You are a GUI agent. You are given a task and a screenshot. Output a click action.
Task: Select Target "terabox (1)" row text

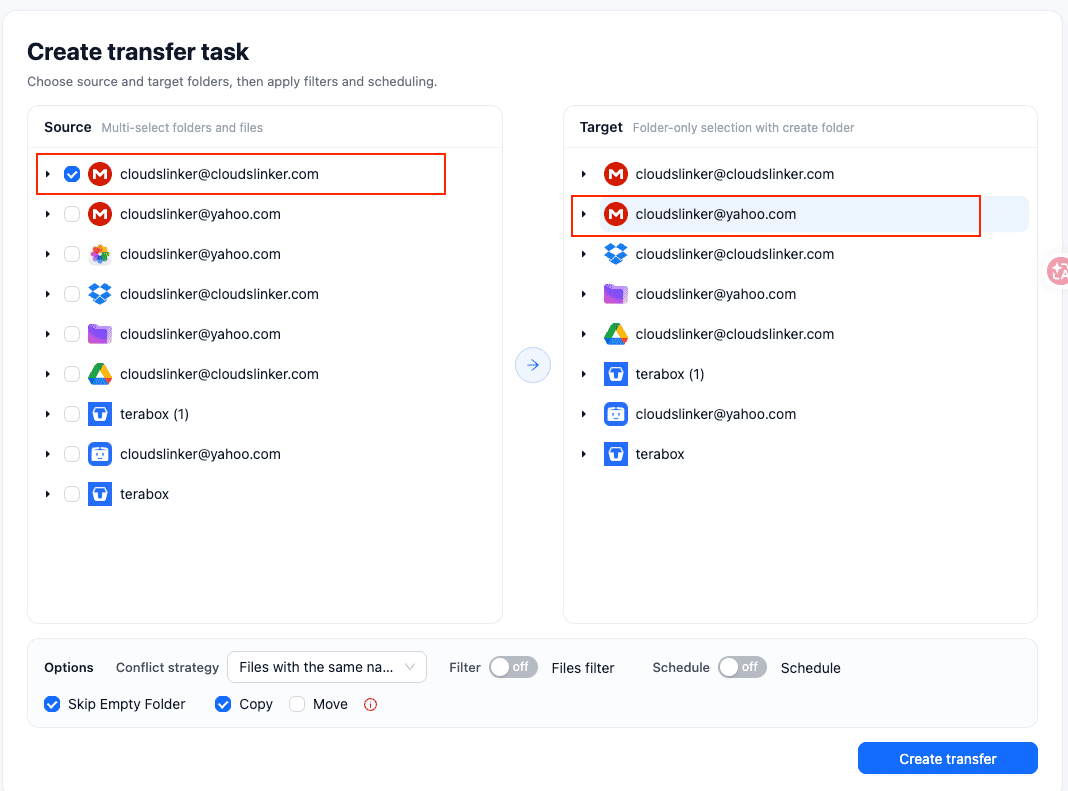[x=670, y=374]
